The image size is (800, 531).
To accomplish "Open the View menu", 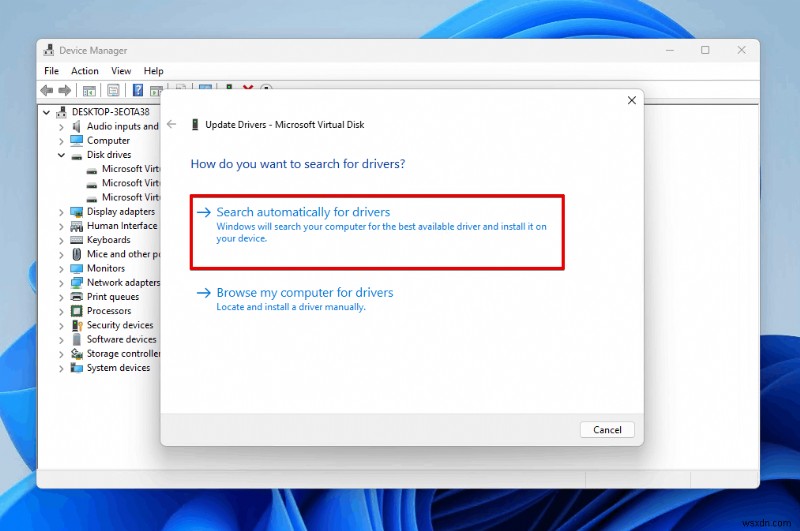I will tap(121, 71).
